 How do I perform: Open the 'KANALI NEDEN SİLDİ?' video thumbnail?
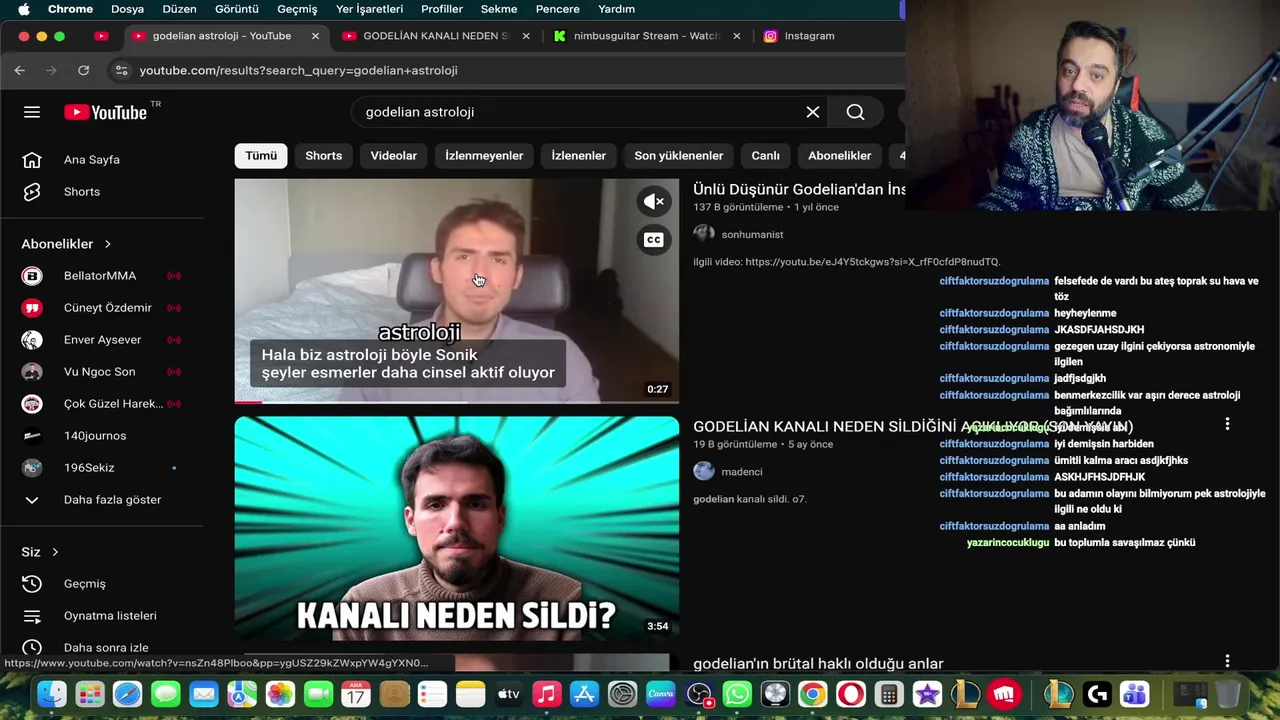coord(457,529)
